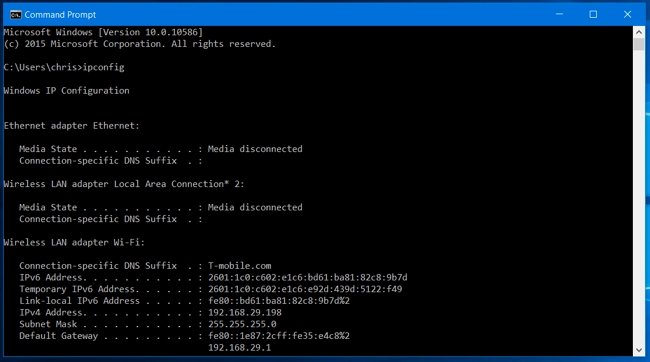Viewport: 650px width, 362px height.
Task: Click the subnet mask 255.255.255.0
Action: click(242, 324)
